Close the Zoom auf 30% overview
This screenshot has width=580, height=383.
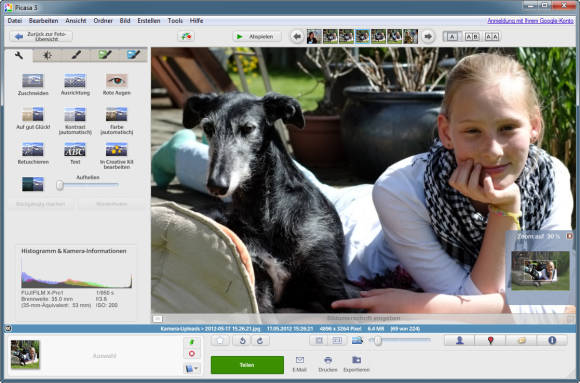click(x=570, y=236)
